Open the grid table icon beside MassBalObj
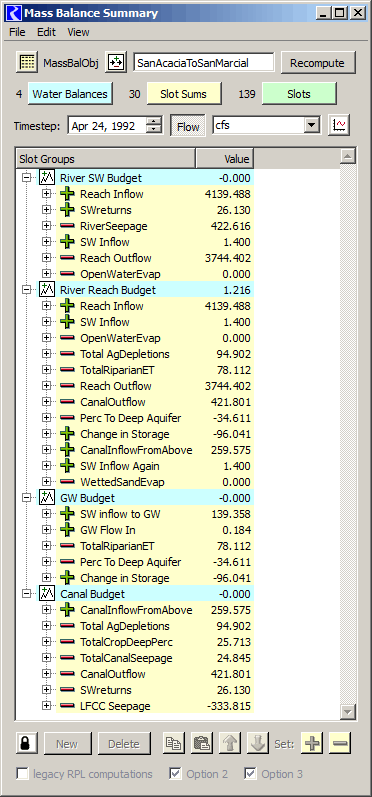This screenshot has height=797, width=372. click(27, 63)
